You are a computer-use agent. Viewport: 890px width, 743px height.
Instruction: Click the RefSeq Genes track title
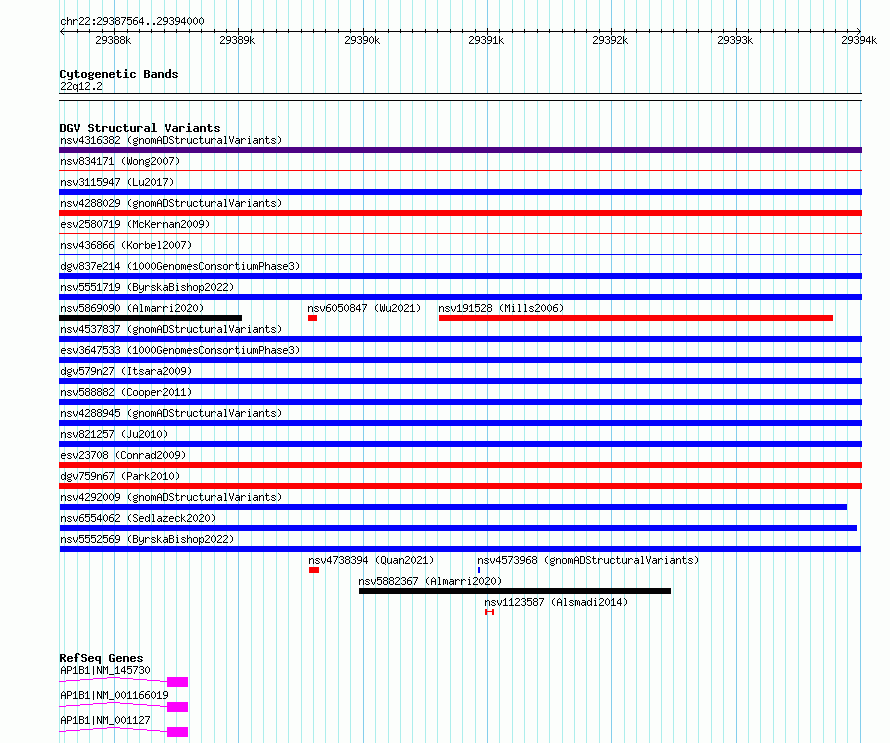(x=101, y=658)
